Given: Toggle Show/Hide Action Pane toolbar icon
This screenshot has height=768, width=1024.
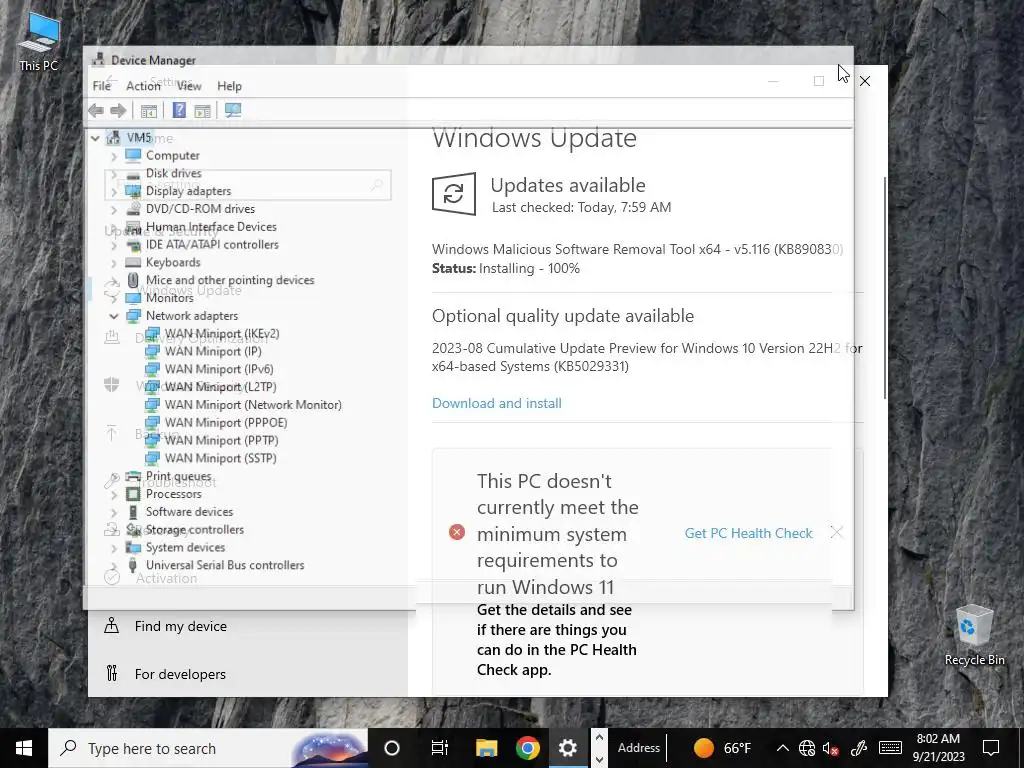Looking at the screenshot, I should (x=202, y=111).
